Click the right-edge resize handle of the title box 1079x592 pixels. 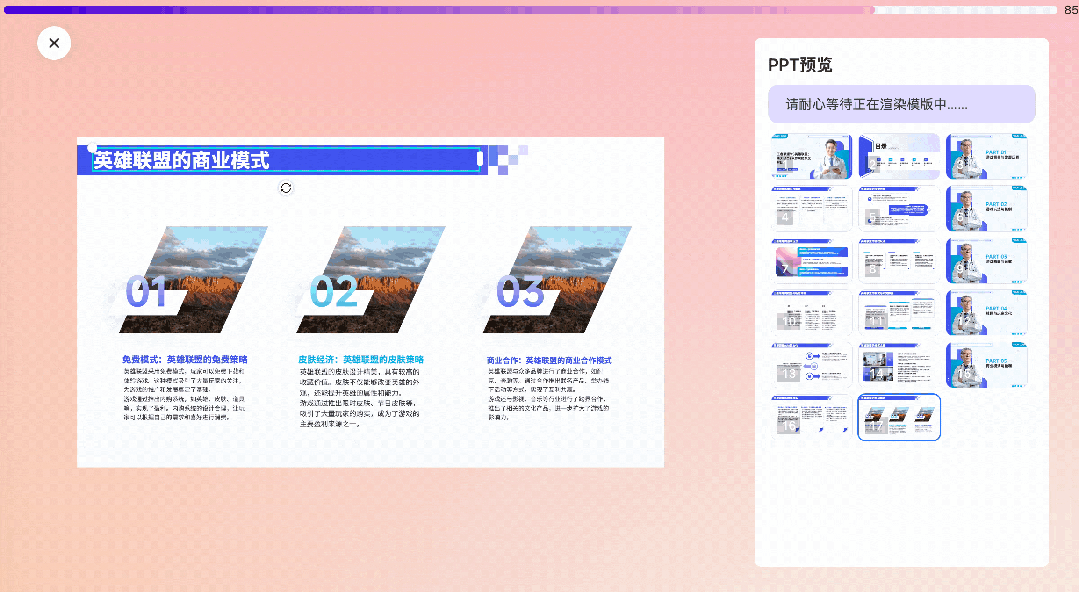coord(480,159)
